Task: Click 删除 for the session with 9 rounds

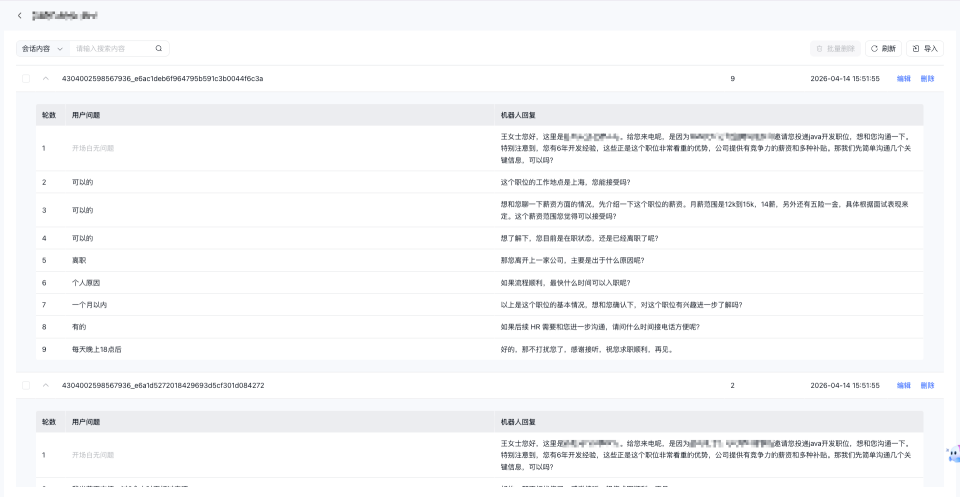Action: (x=928, y=78)
